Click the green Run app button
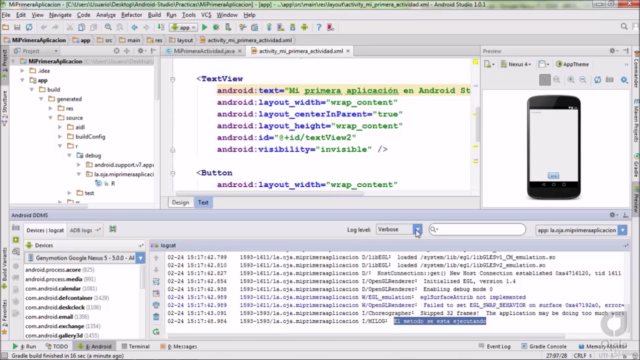Viewport: 640px width, 360px height. [204, 27]
